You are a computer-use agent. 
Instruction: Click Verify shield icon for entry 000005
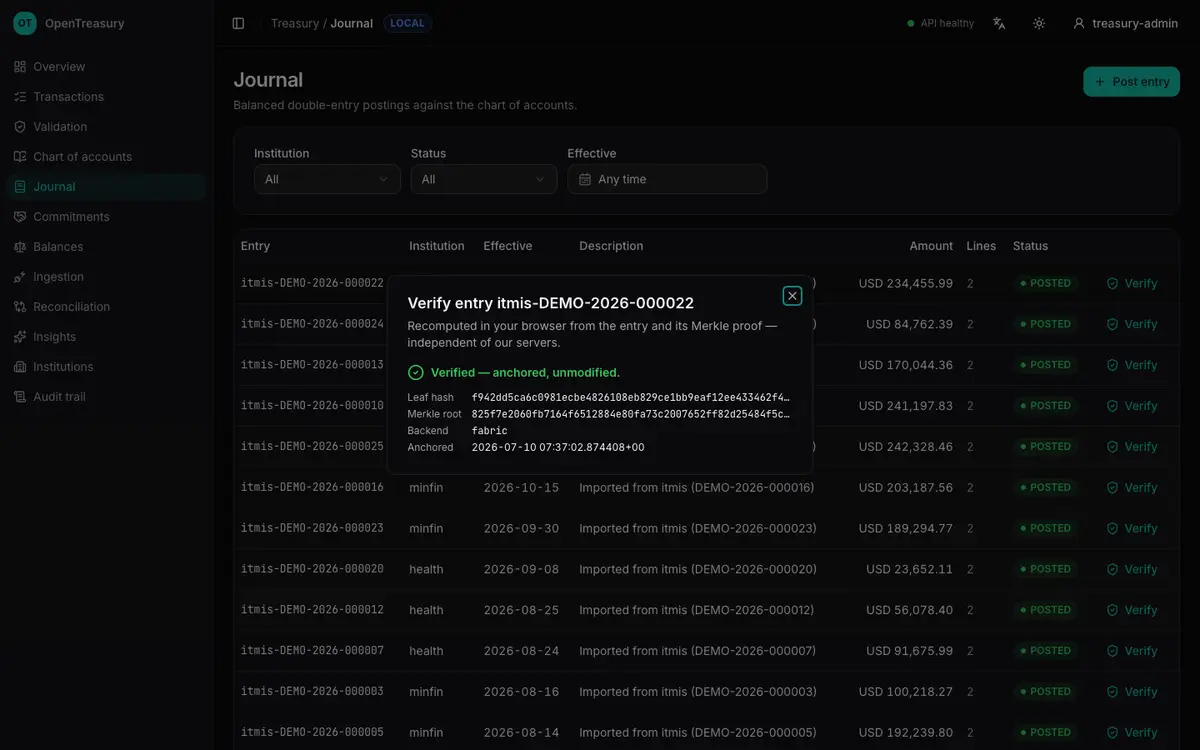(1112, 732)
